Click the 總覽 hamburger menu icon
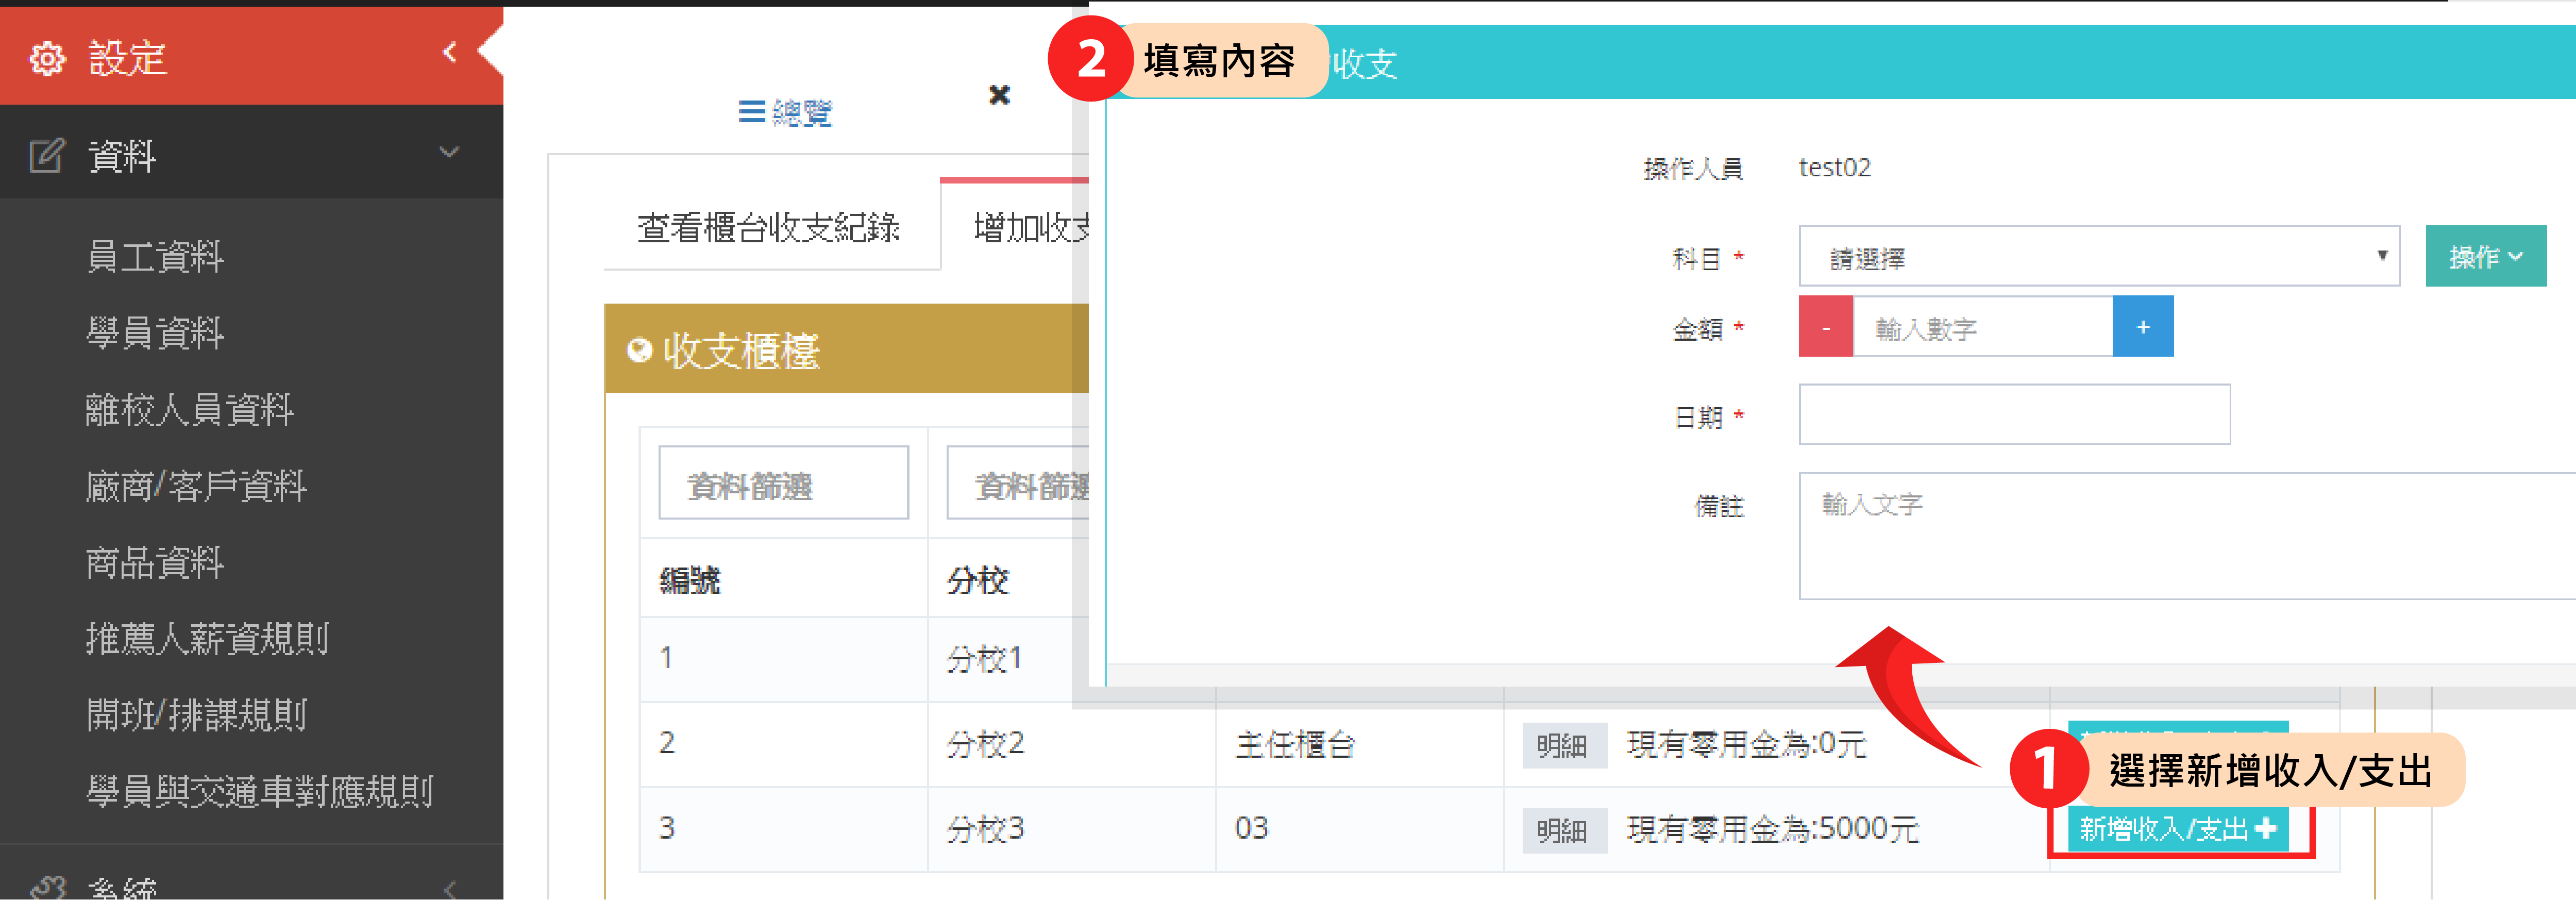Image resolution: width=2576 pixels, height=900 pixels. [751, 112]
